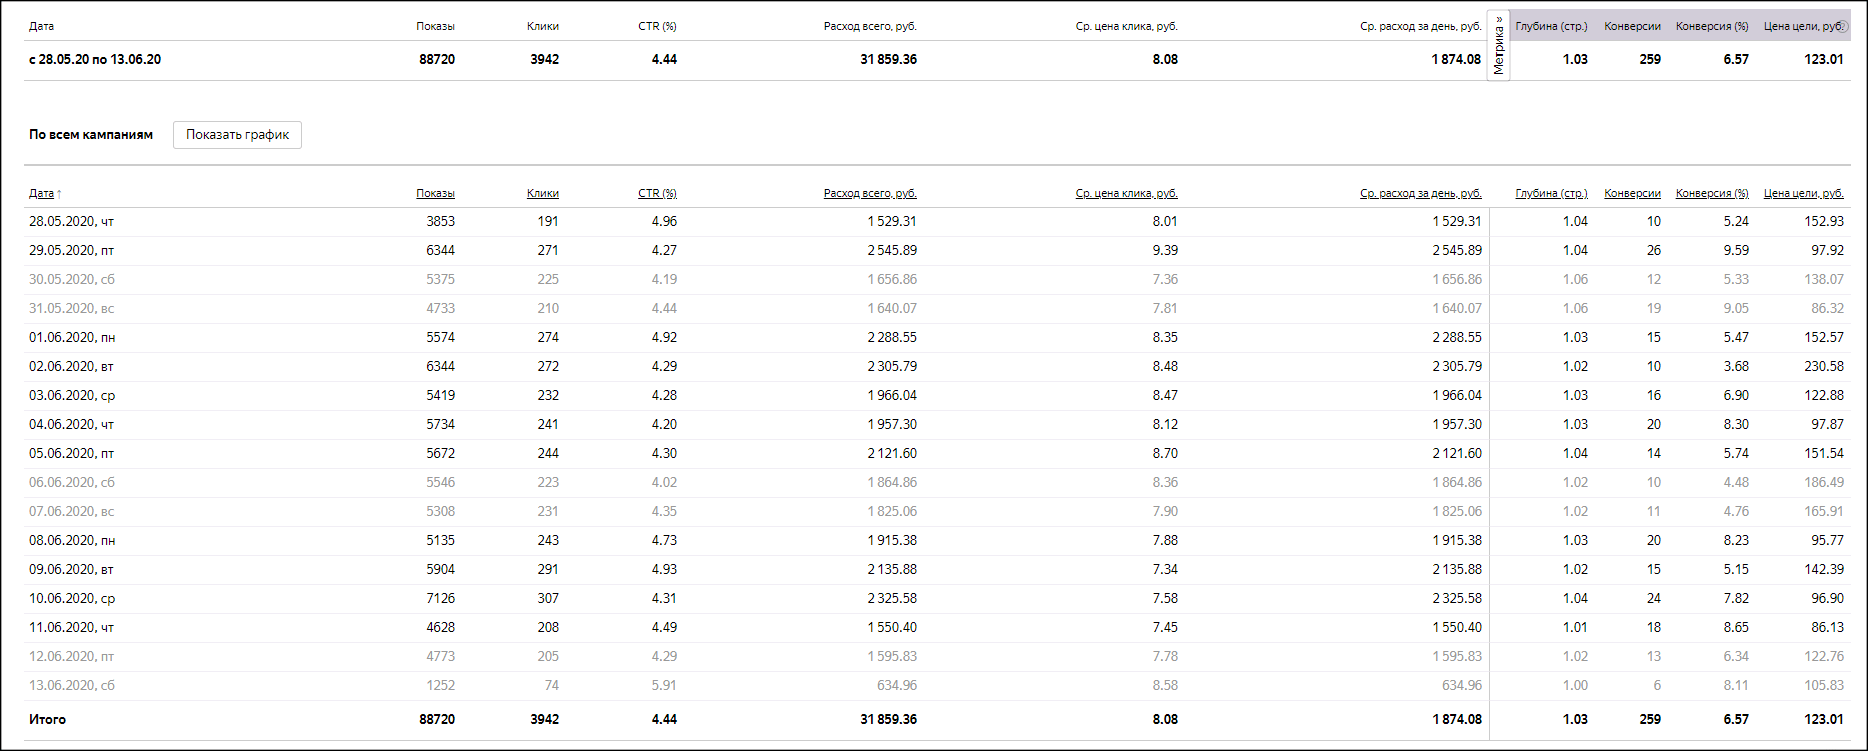Viewport: 1868px width, 751px height.
Task: Sort table by Клики column
Action: [x=543, y=193]
